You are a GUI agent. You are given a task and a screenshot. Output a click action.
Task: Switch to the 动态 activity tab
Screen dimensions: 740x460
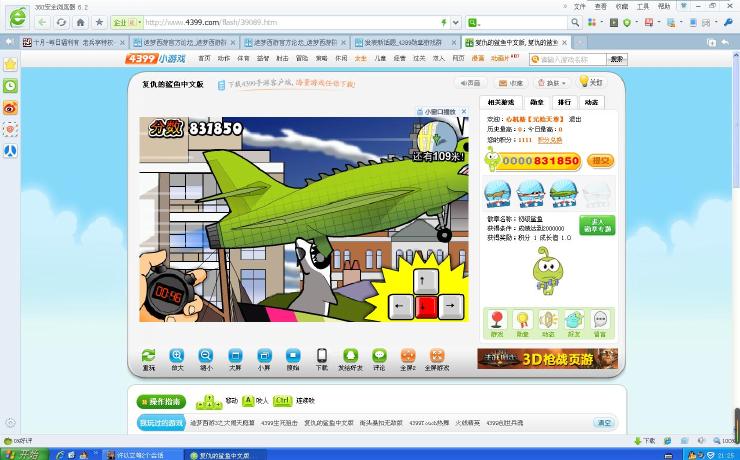(591, 102)
